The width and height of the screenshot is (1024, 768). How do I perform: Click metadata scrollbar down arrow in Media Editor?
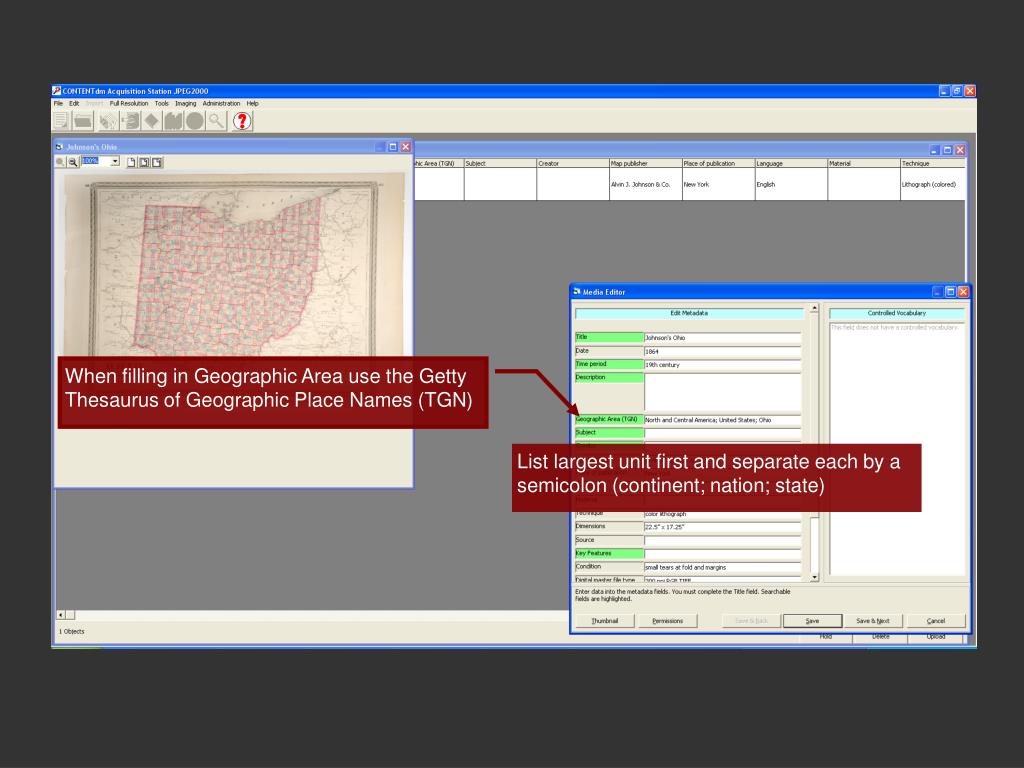click(814, 577)
